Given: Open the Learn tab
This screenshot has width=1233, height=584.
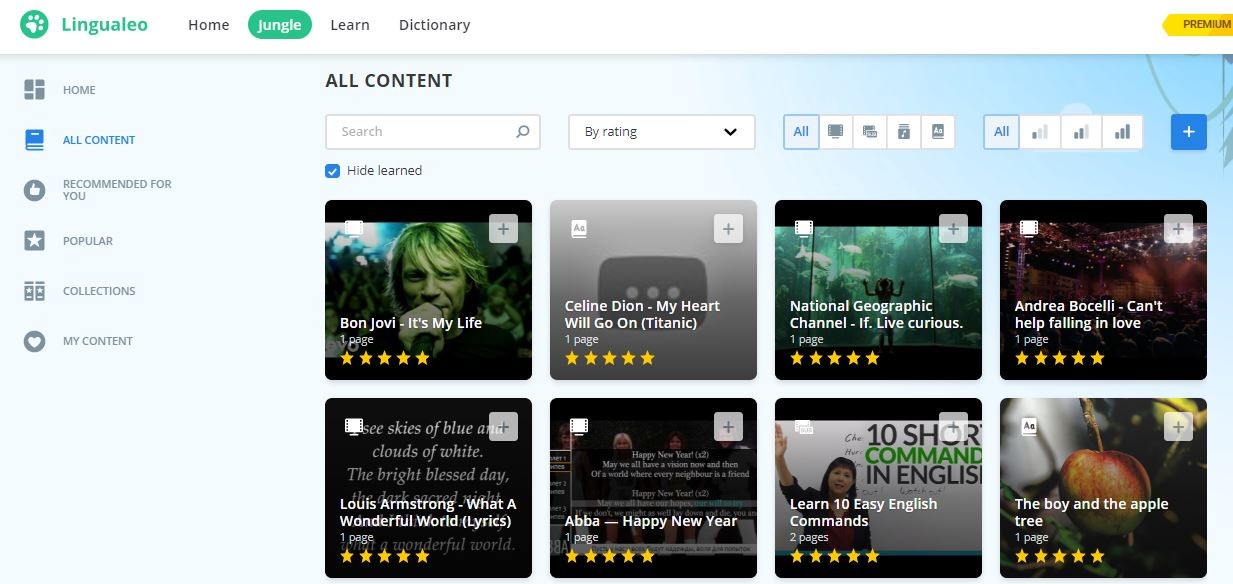Looking at the screenshot, I should point(350,25).
